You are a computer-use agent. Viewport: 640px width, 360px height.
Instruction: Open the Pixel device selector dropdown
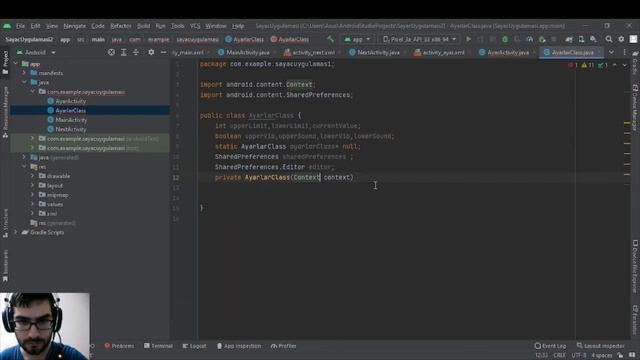(420, 39)
